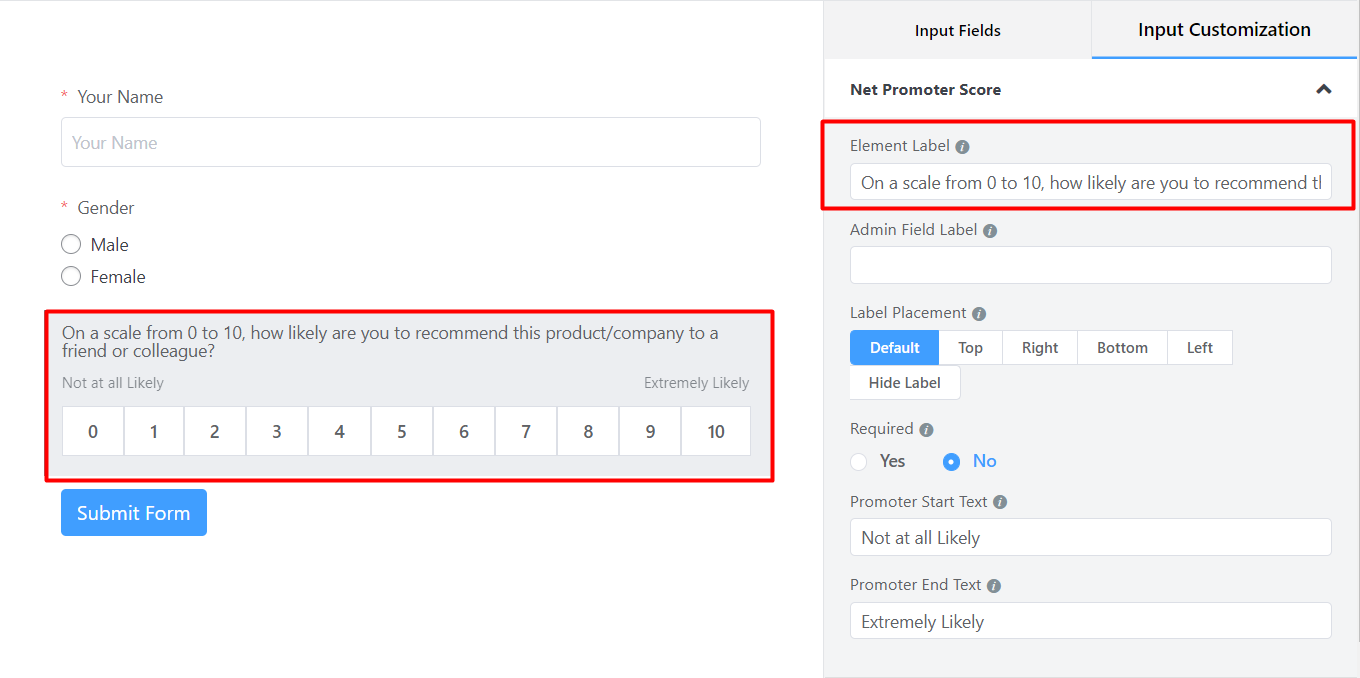Set Required option to Yes
The height and width of the screenshot is (678, 1360).
tap(858, 461)
